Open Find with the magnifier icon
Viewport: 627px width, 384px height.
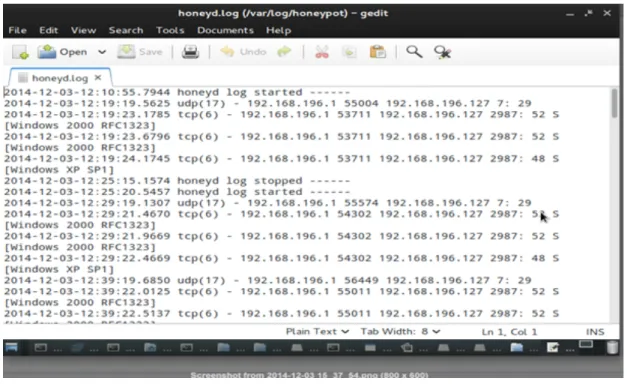point(414,52)
